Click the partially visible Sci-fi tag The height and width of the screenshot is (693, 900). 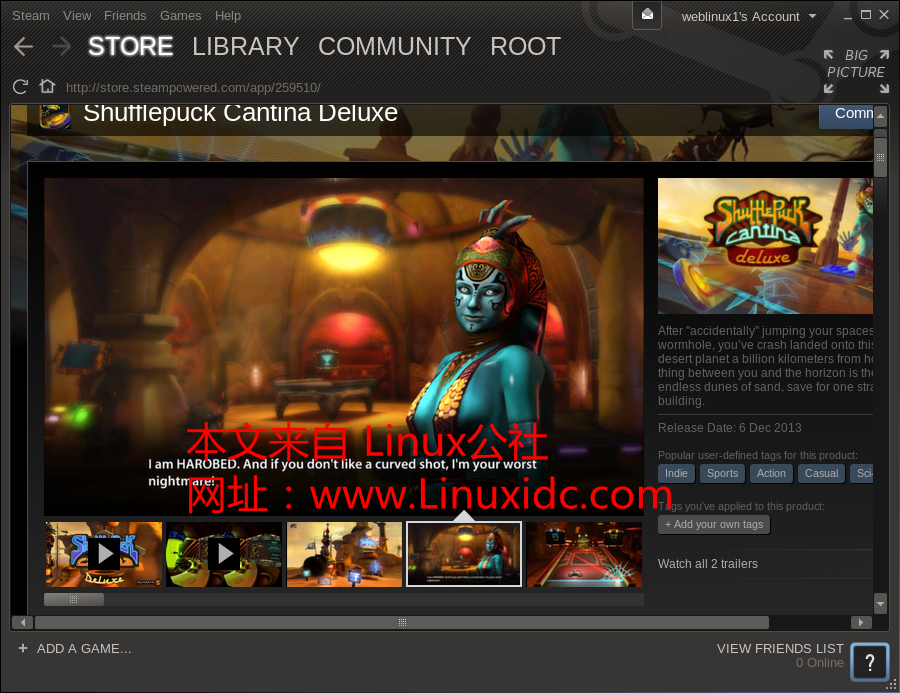click(862, 474)
